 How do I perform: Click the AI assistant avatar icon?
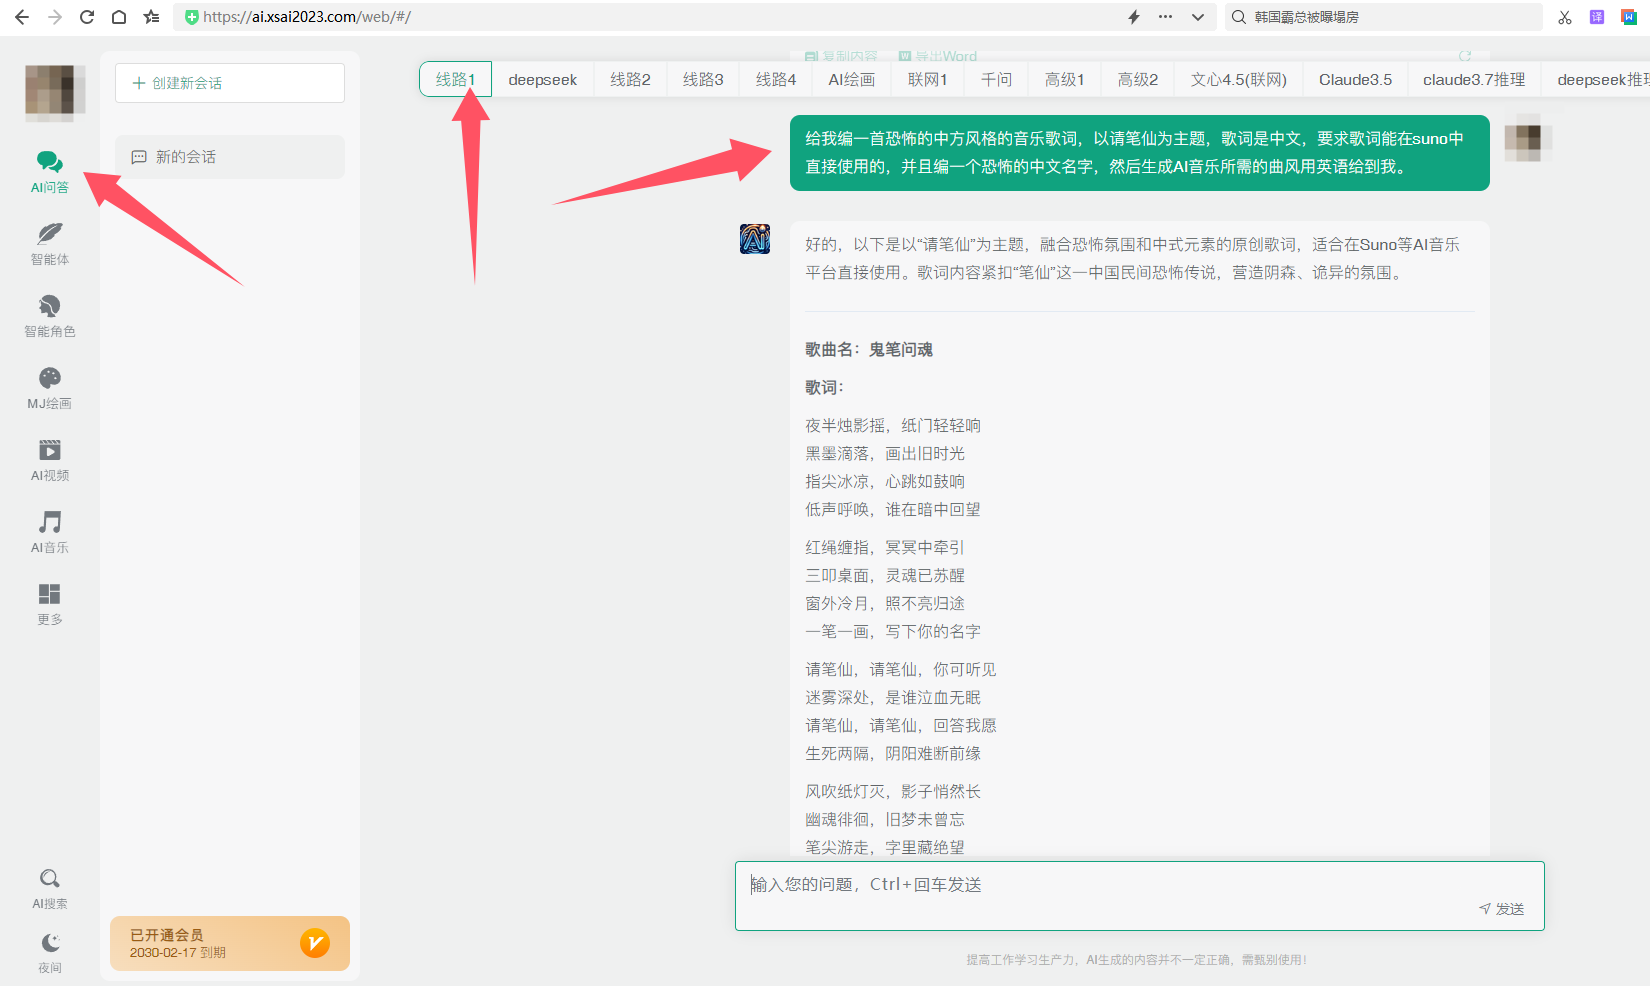tap(755, 239)
